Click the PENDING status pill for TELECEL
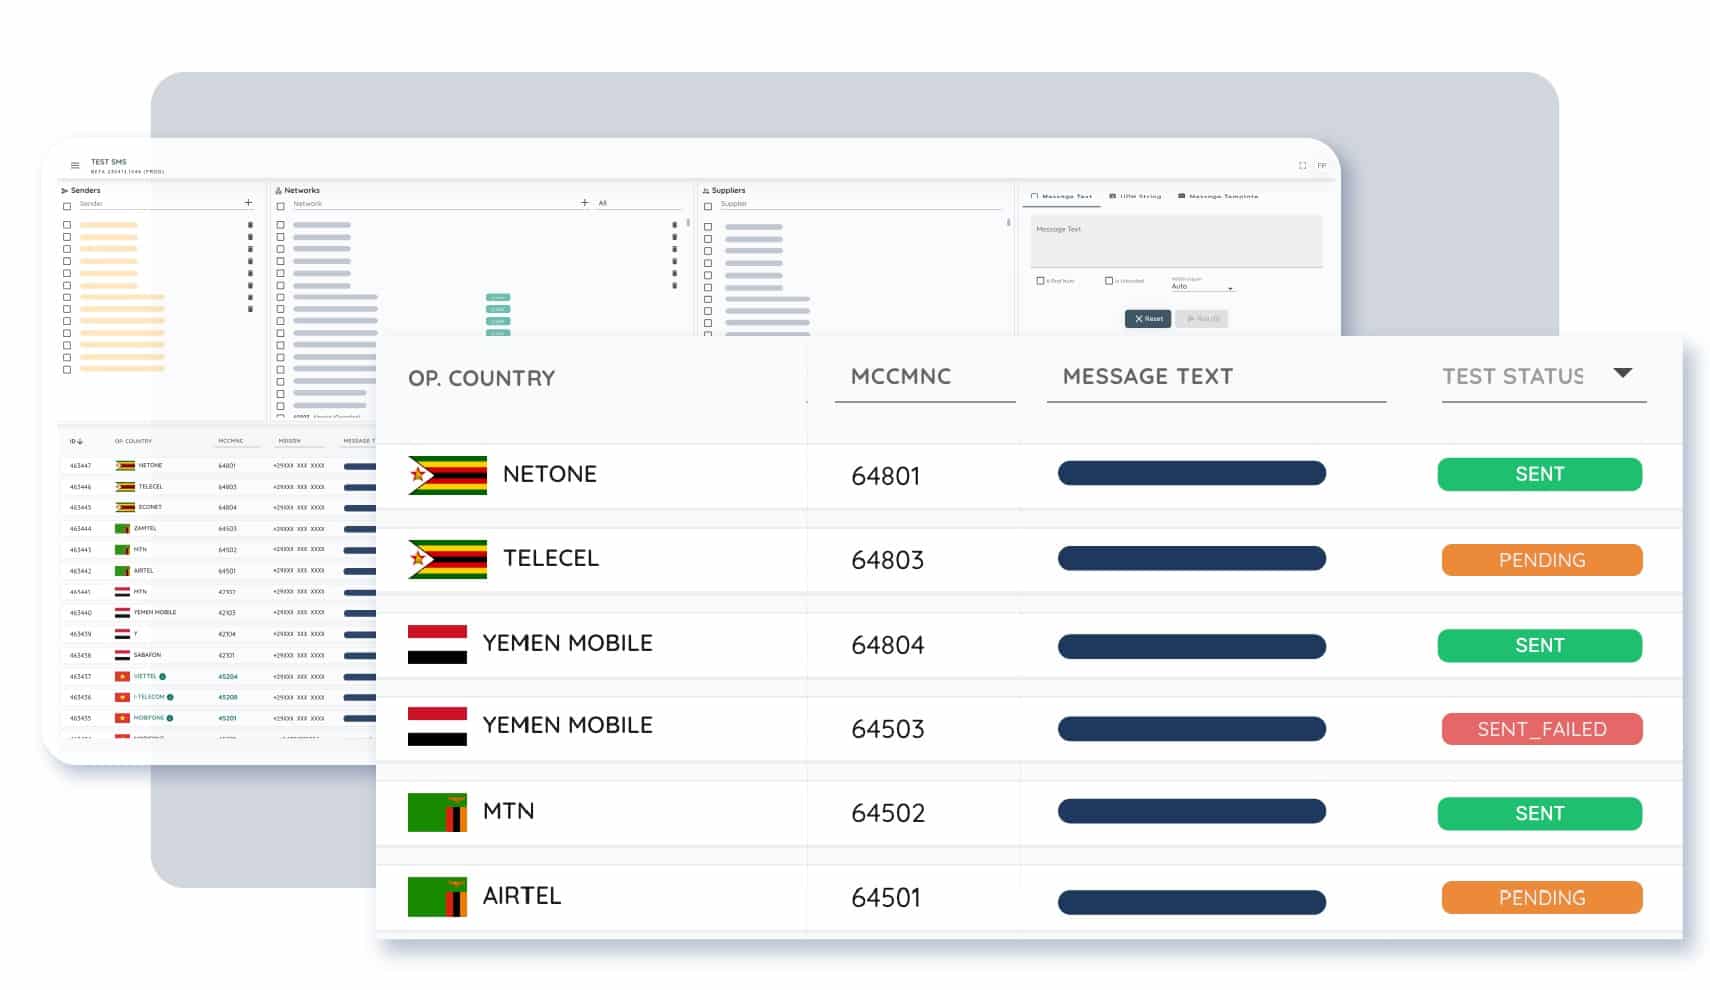Image resolution: width=1710 pixels, height=990 pixels. (x=1541, y=560)
